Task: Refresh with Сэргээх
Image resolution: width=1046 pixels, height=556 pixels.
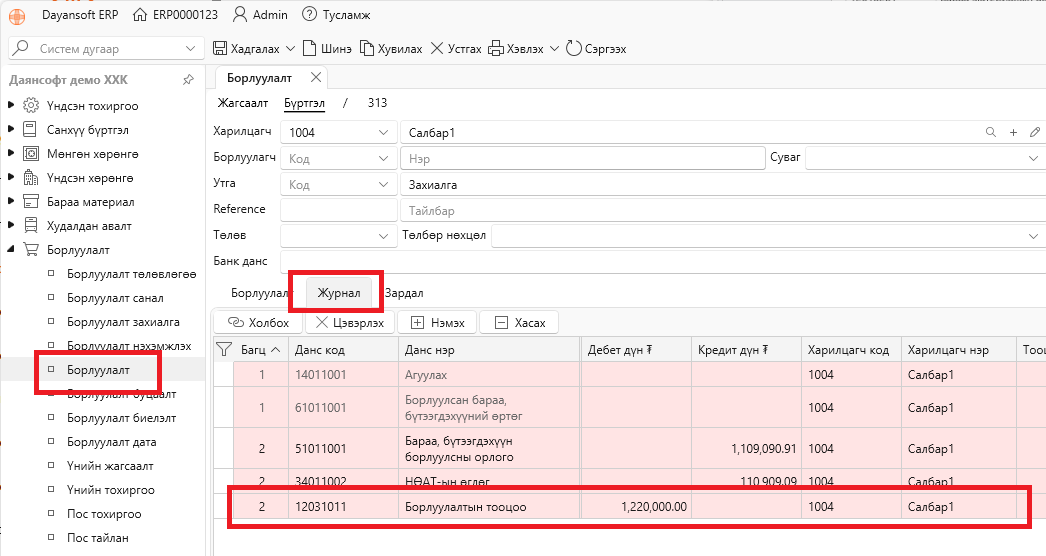Action: (x=596, y=49)
